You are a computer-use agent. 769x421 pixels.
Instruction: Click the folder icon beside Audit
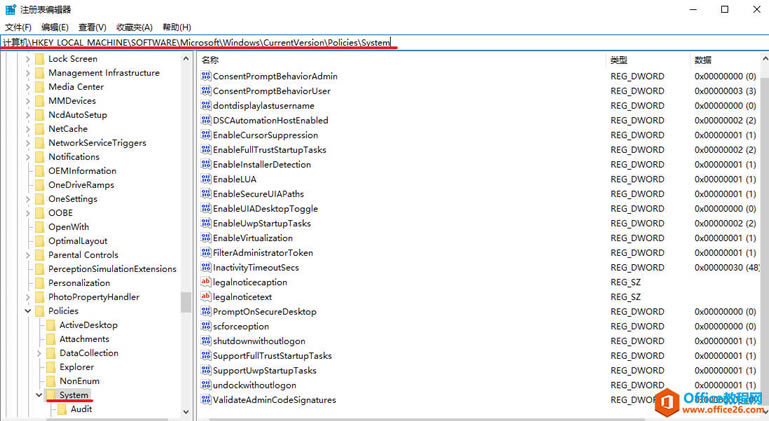[62, 409]
